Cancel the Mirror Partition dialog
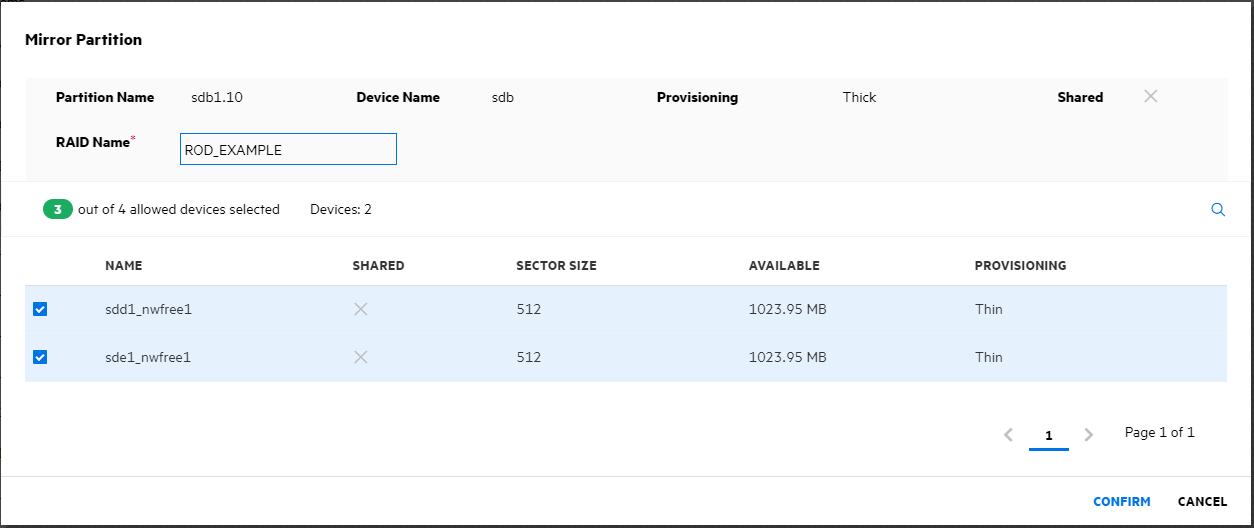1254x528 pixels. [1202, 502]
